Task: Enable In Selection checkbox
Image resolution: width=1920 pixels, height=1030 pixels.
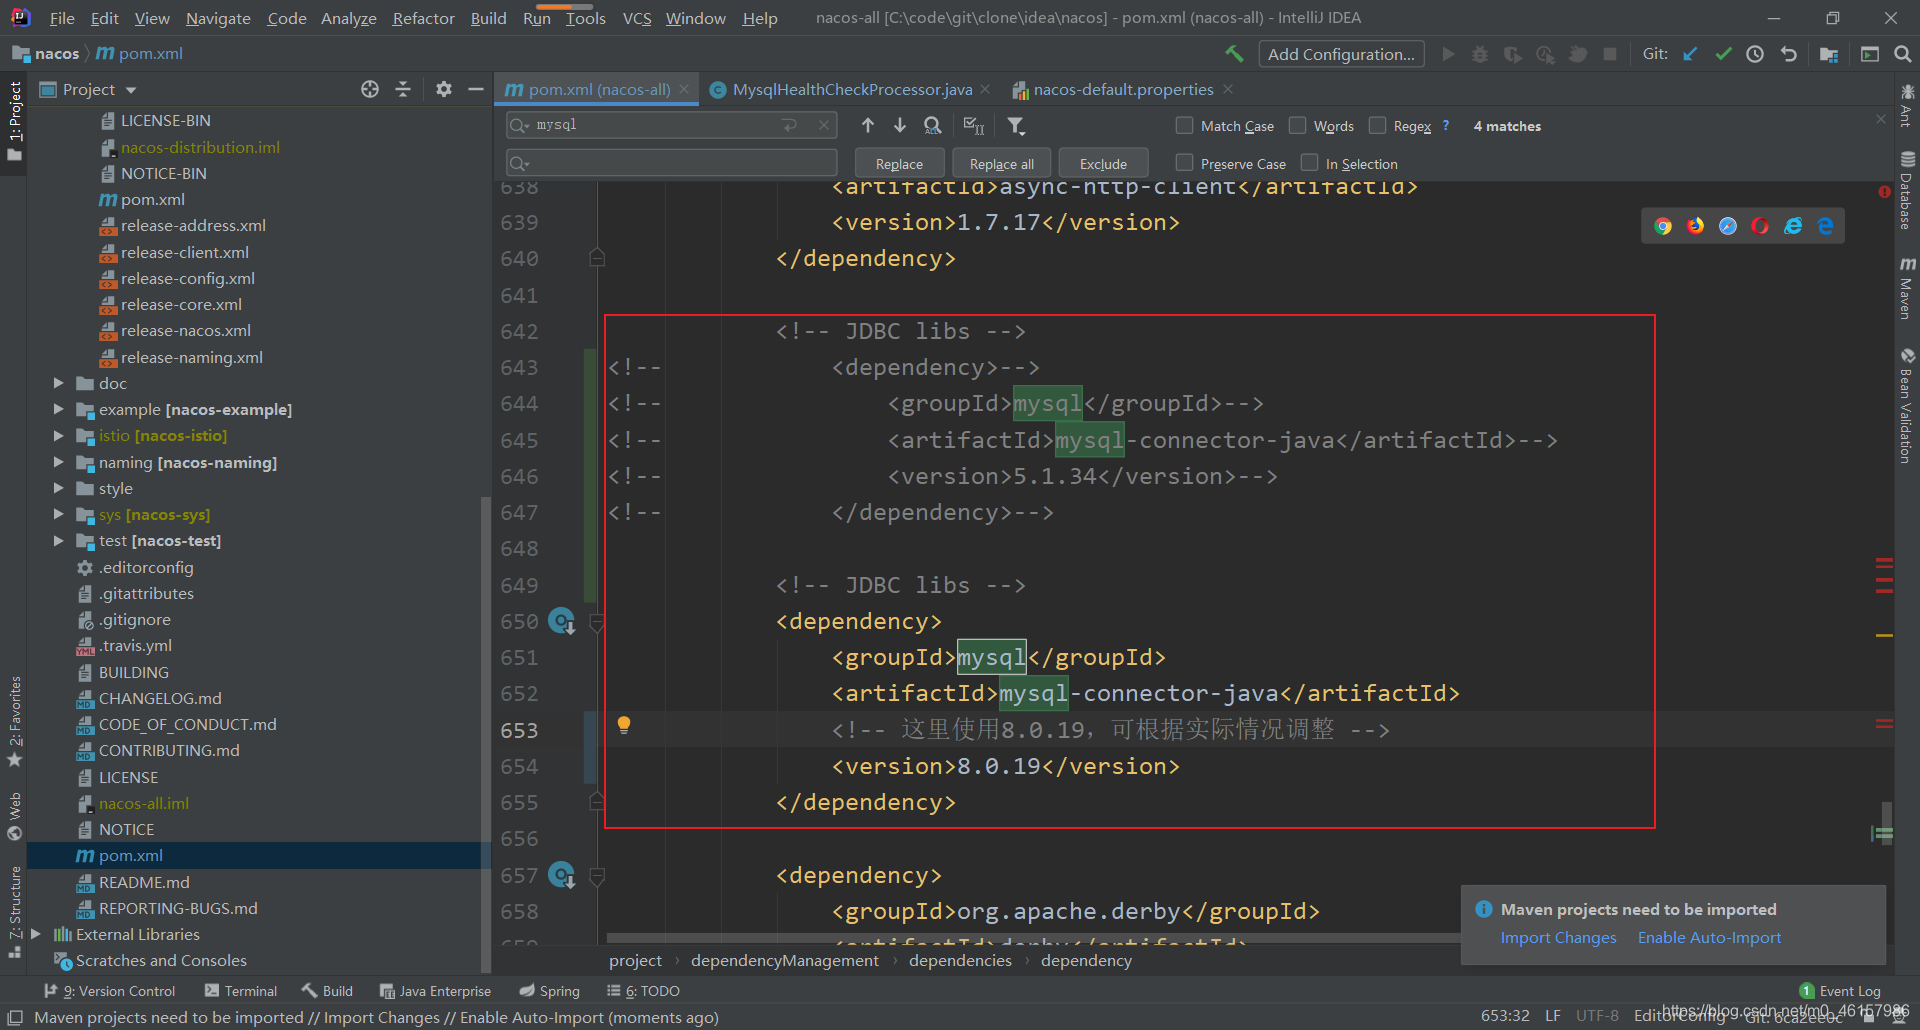Action: [x=1309, y=162]
